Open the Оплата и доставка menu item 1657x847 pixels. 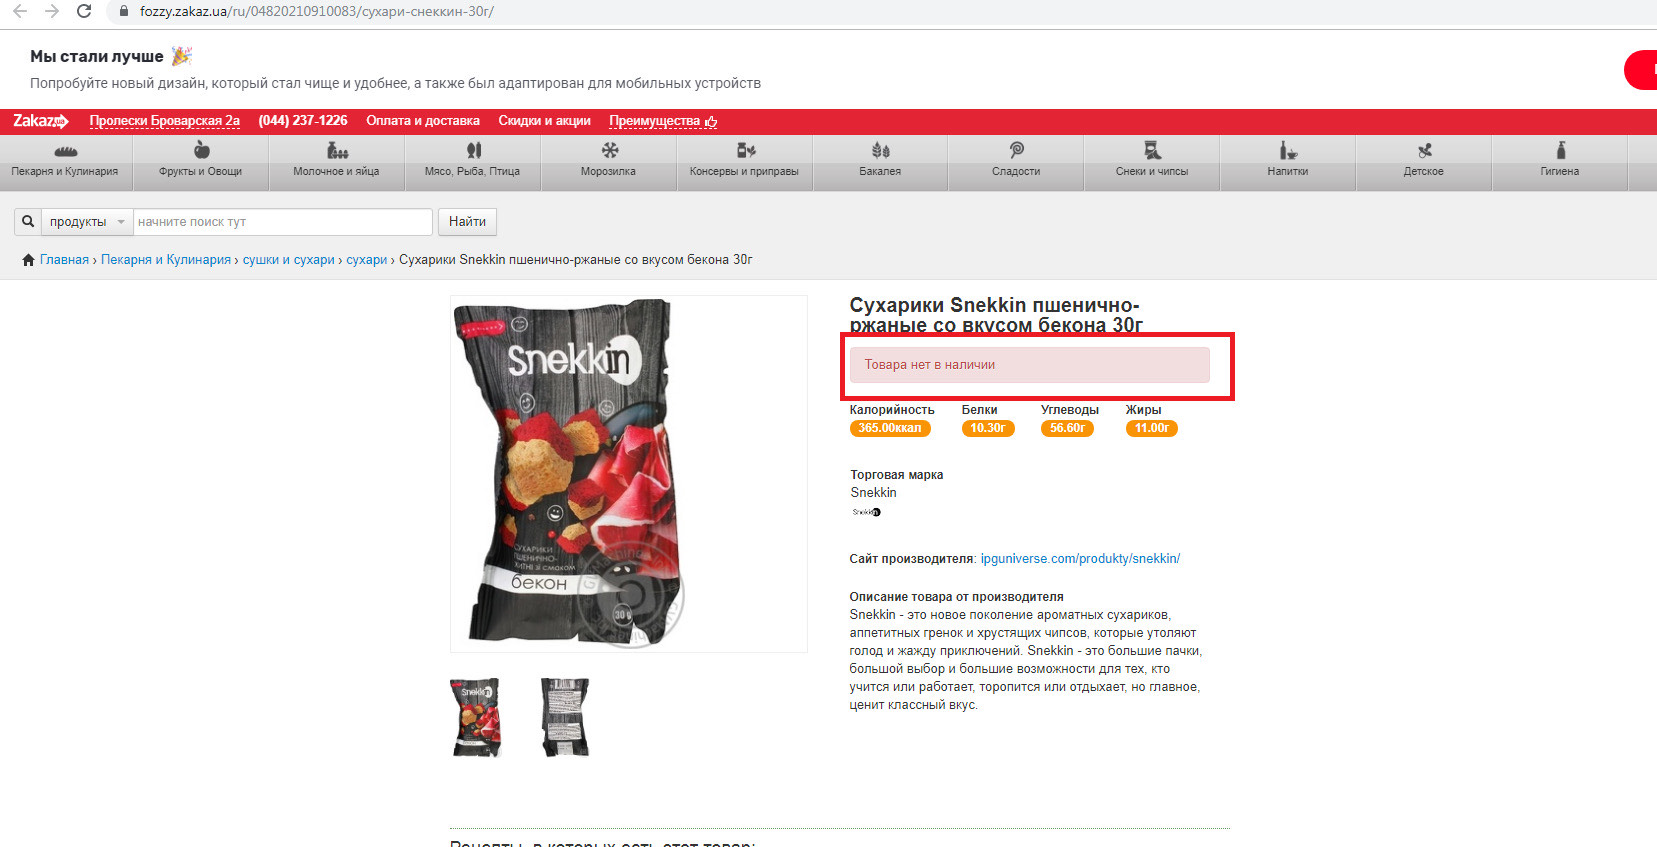[x=423, y=121]
